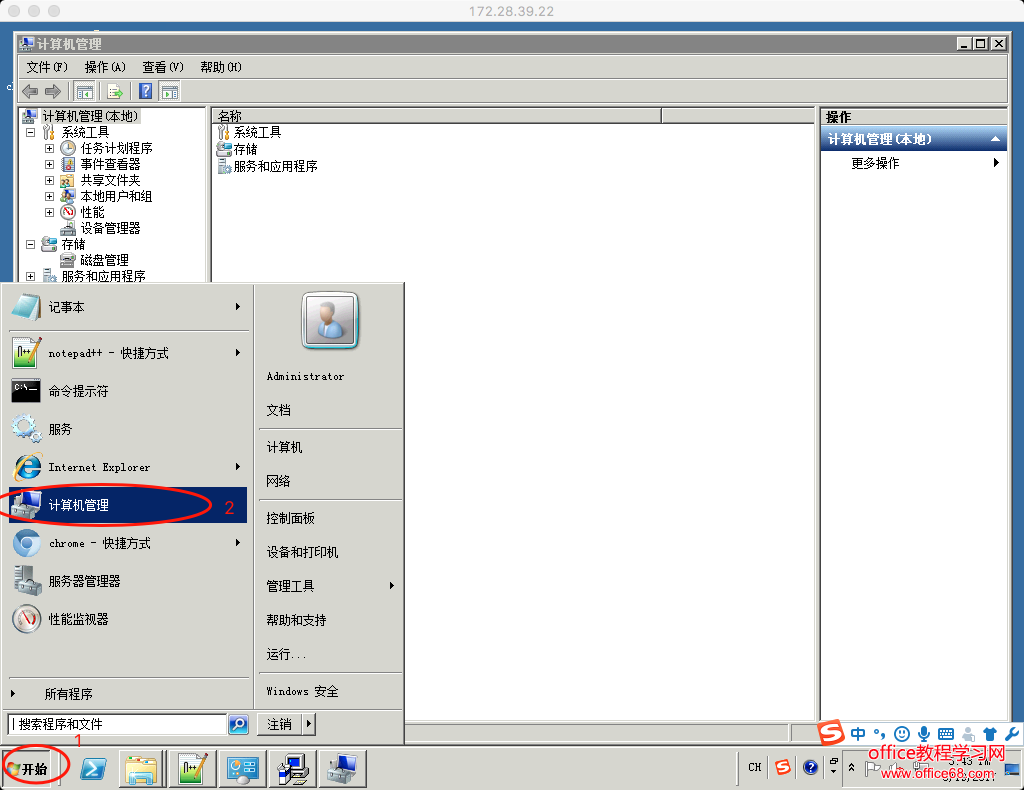Click the 开始 Start button
1024x790 pixels.
tap(27, 768)
